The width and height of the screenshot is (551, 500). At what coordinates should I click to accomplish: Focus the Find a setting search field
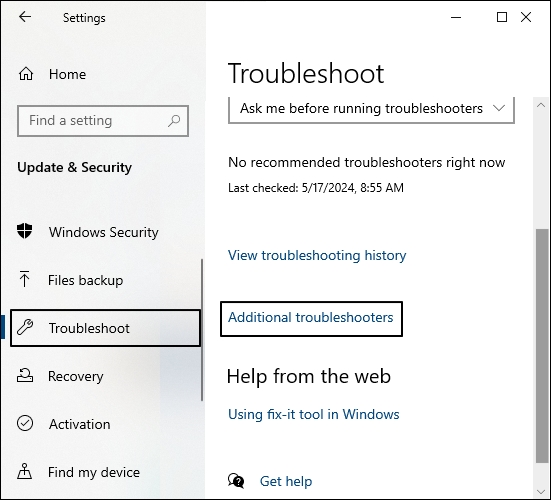tap(103, 121)
